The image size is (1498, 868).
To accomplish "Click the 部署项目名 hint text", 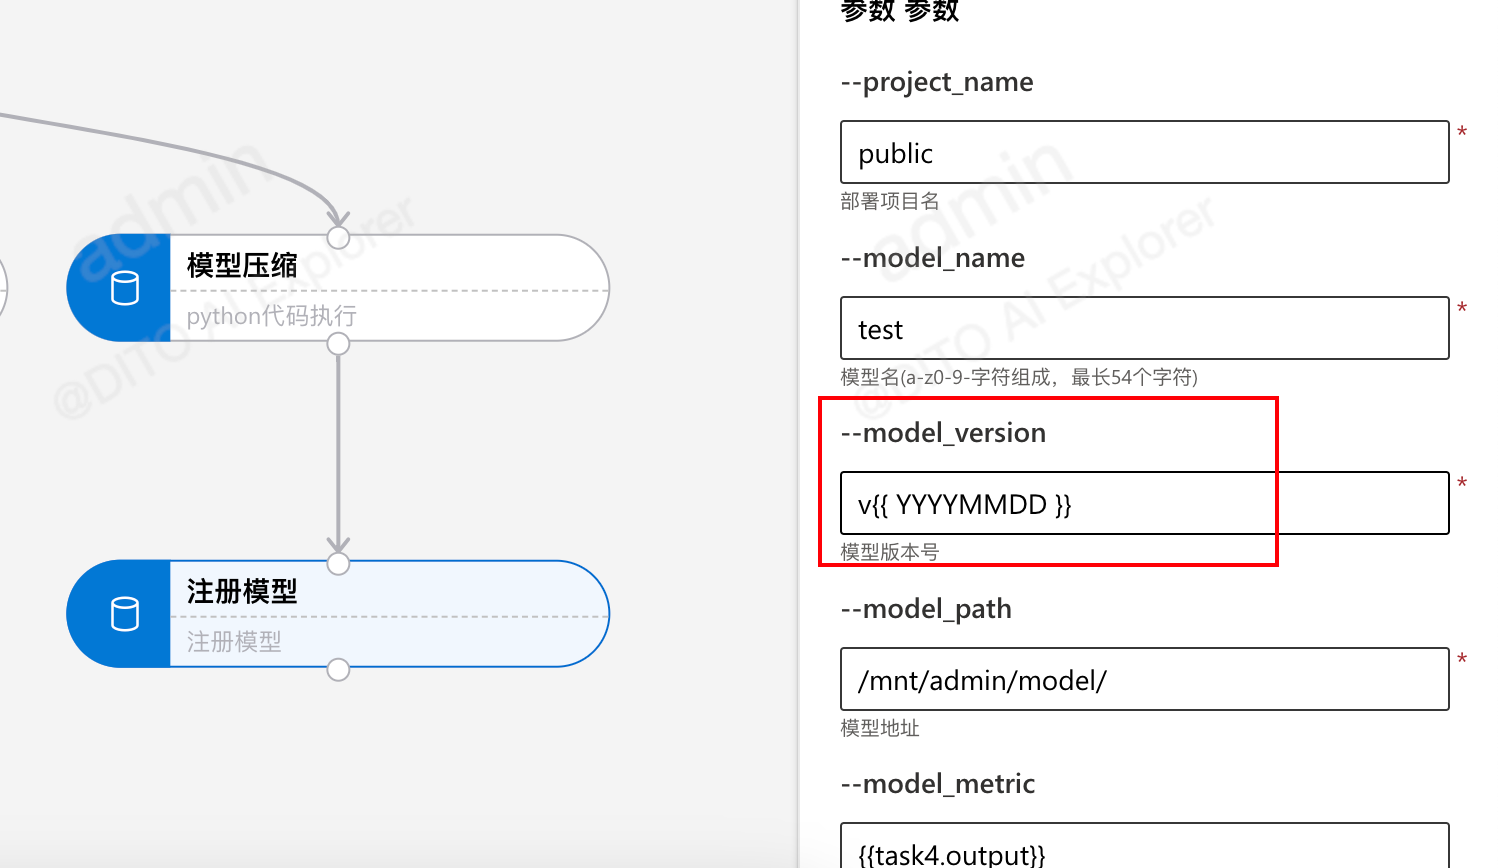I will click(890, 201).
